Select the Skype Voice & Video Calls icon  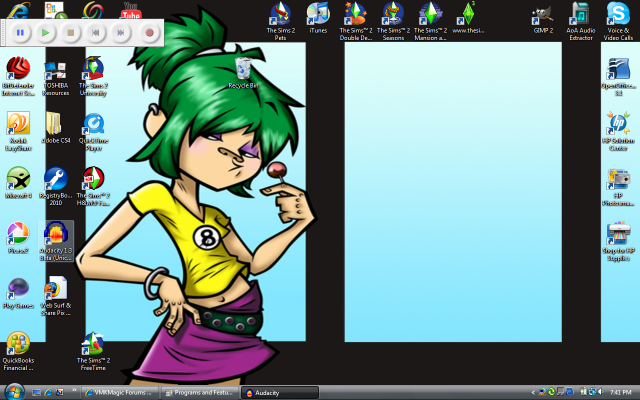click(617, 14)
